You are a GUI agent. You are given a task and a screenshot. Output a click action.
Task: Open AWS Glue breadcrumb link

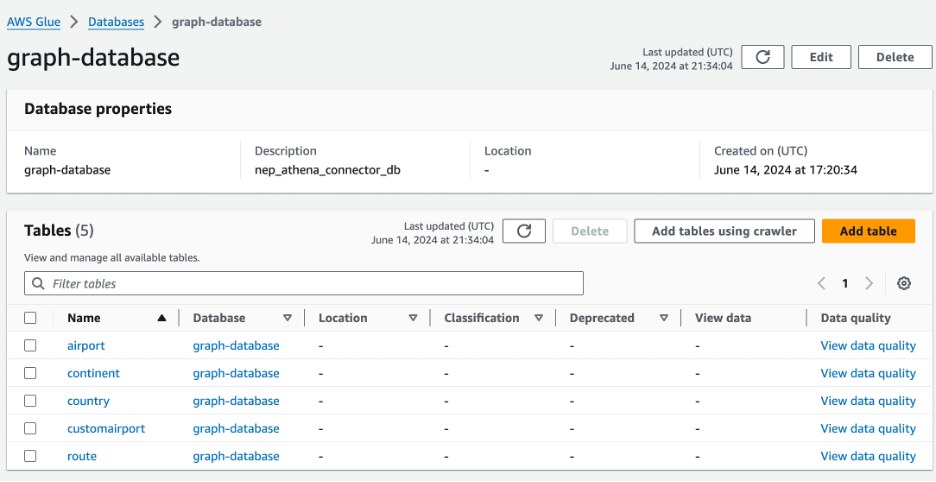coord(33,22)
